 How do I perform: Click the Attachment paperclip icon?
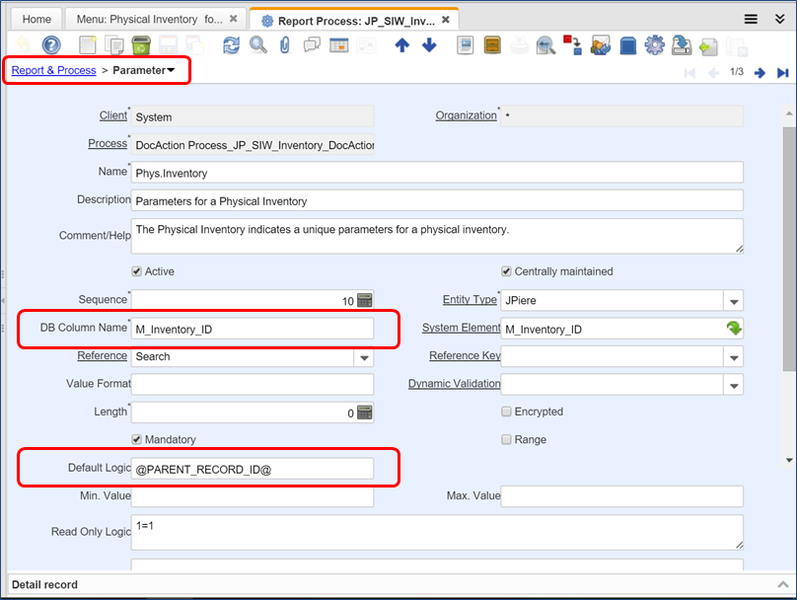285,45
